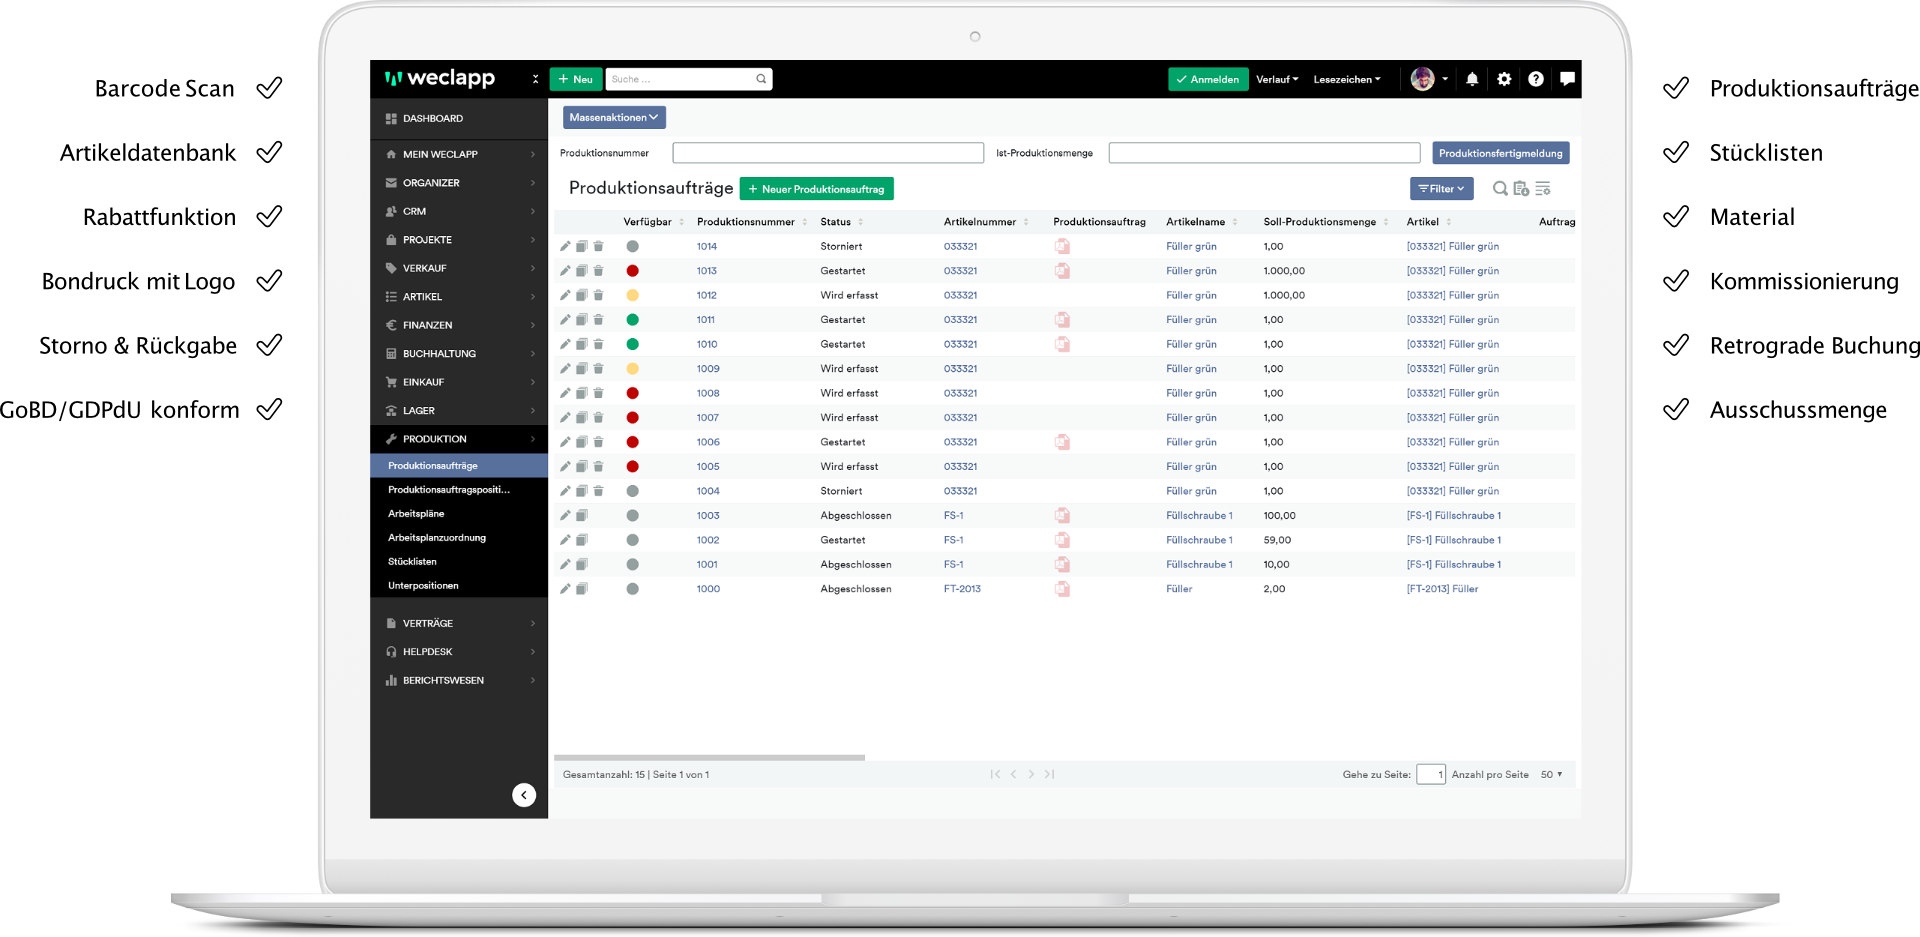Focus the Ist-Produktionsmenge input field
The width and height of the screenshot is (1920, 937).
tap(1264, 153)
